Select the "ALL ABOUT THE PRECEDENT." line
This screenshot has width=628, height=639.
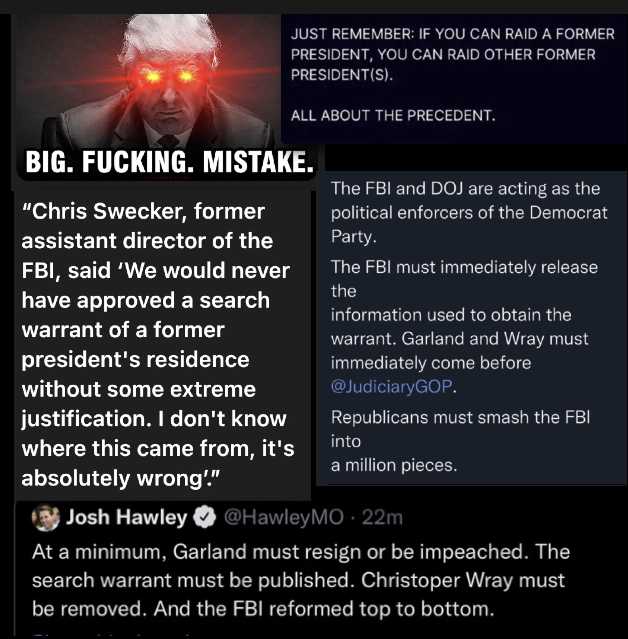[393, 115]
